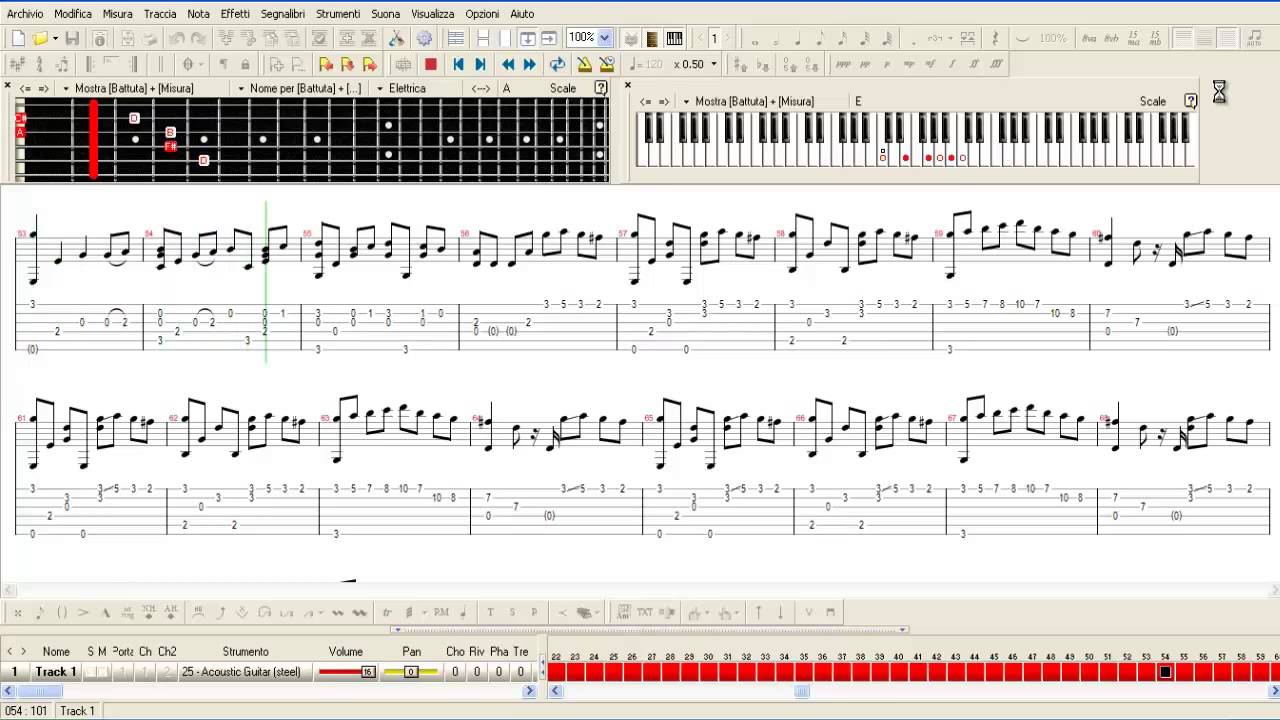The height and width of the screenshot is (720, 1280).
Task: Click the track list horizontal scrollbar
Action: (x=270, y=691)
